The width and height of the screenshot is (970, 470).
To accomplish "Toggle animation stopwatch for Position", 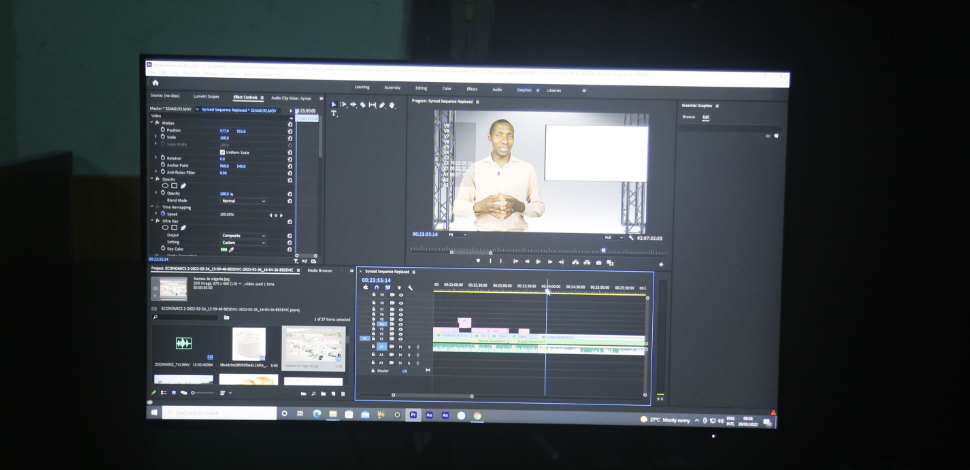I will (x=162, y=131).
